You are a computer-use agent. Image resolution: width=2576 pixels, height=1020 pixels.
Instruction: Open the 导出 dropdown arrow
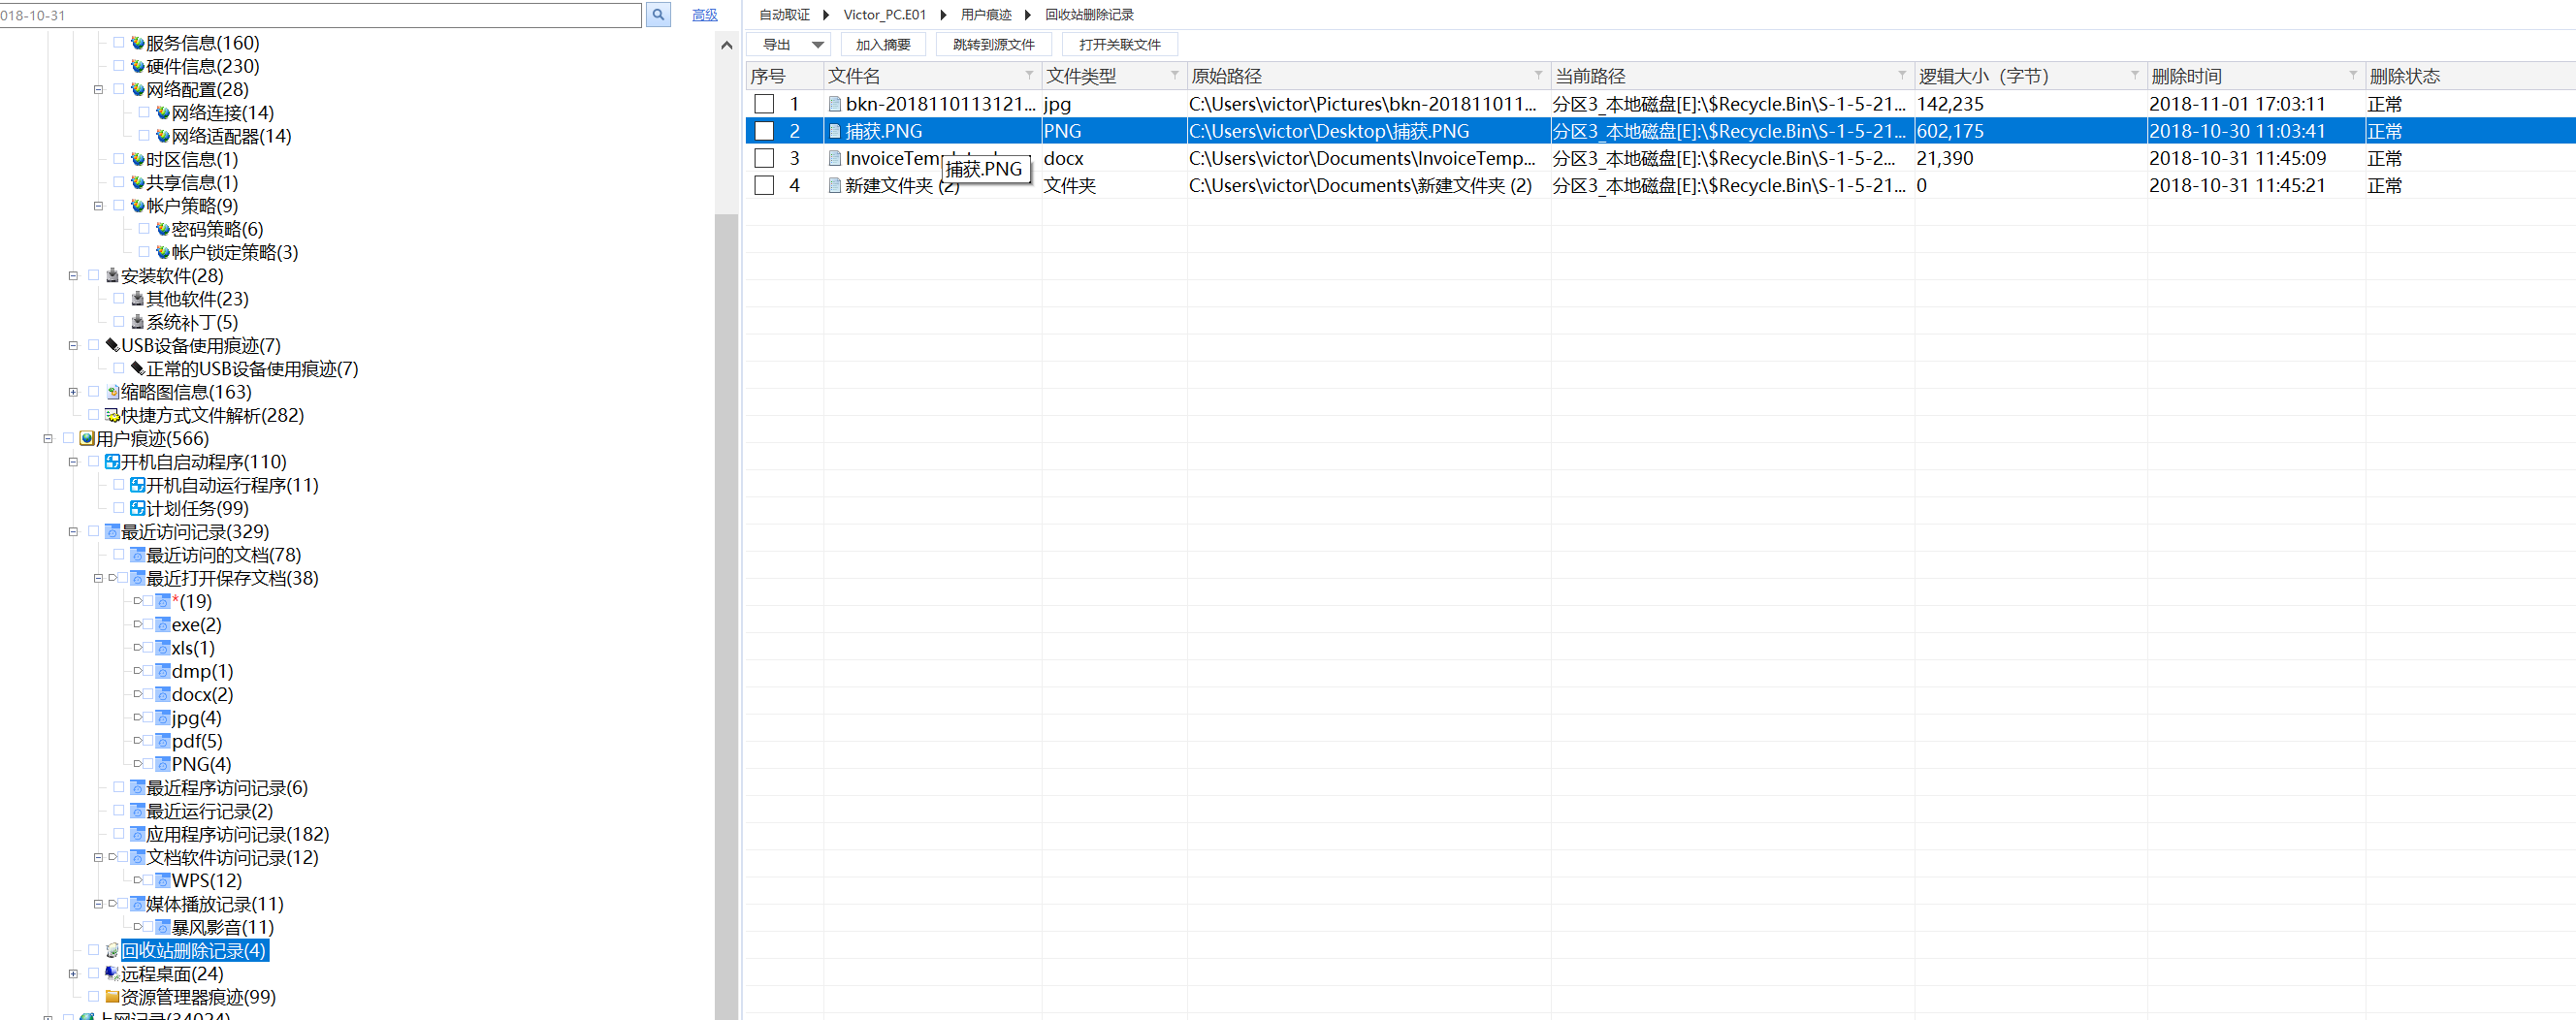point(817,45)
